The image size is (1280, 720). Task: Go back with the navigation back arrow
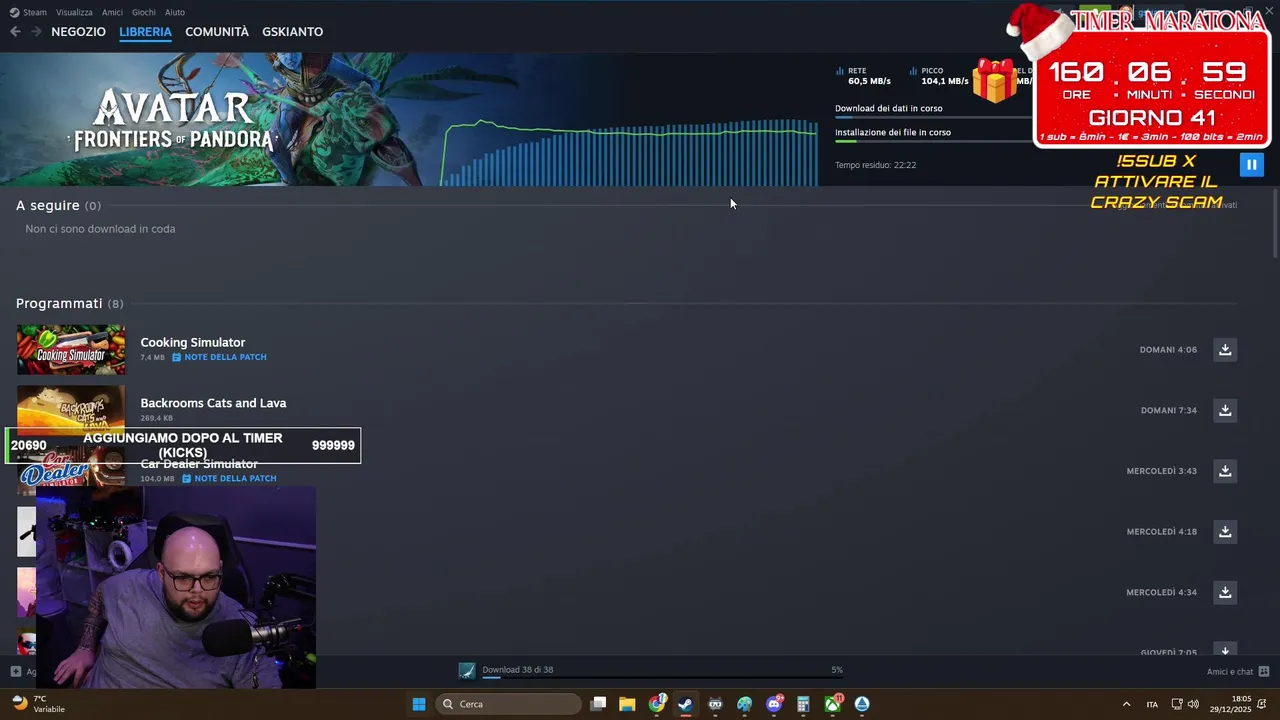click(15, 32)
